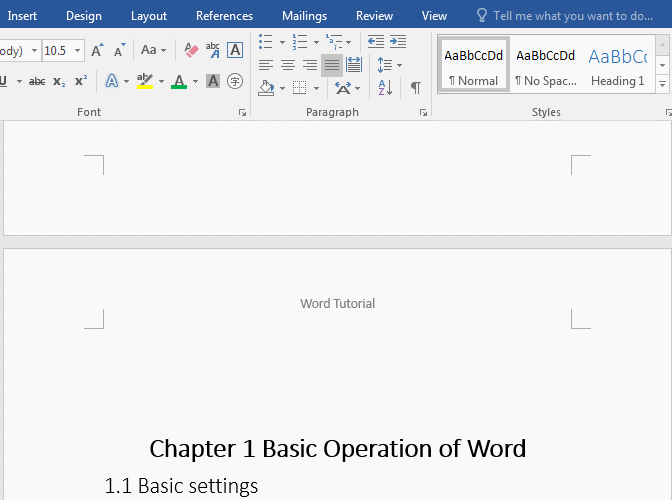The image size is (672, 500).
Task: Insert a numbered list
Action: pyautogui.click(x=300, y=42)
